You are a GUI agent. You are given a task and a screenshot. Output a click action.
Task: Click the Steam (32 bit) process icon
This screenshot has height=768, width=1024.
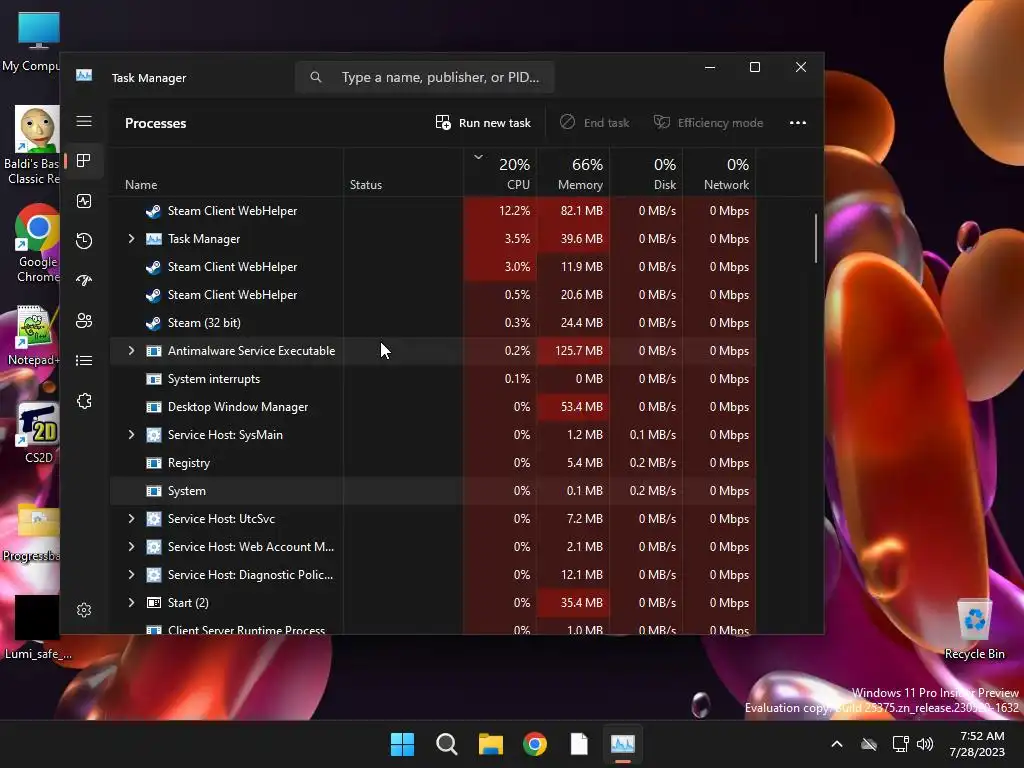click(153, 323)
